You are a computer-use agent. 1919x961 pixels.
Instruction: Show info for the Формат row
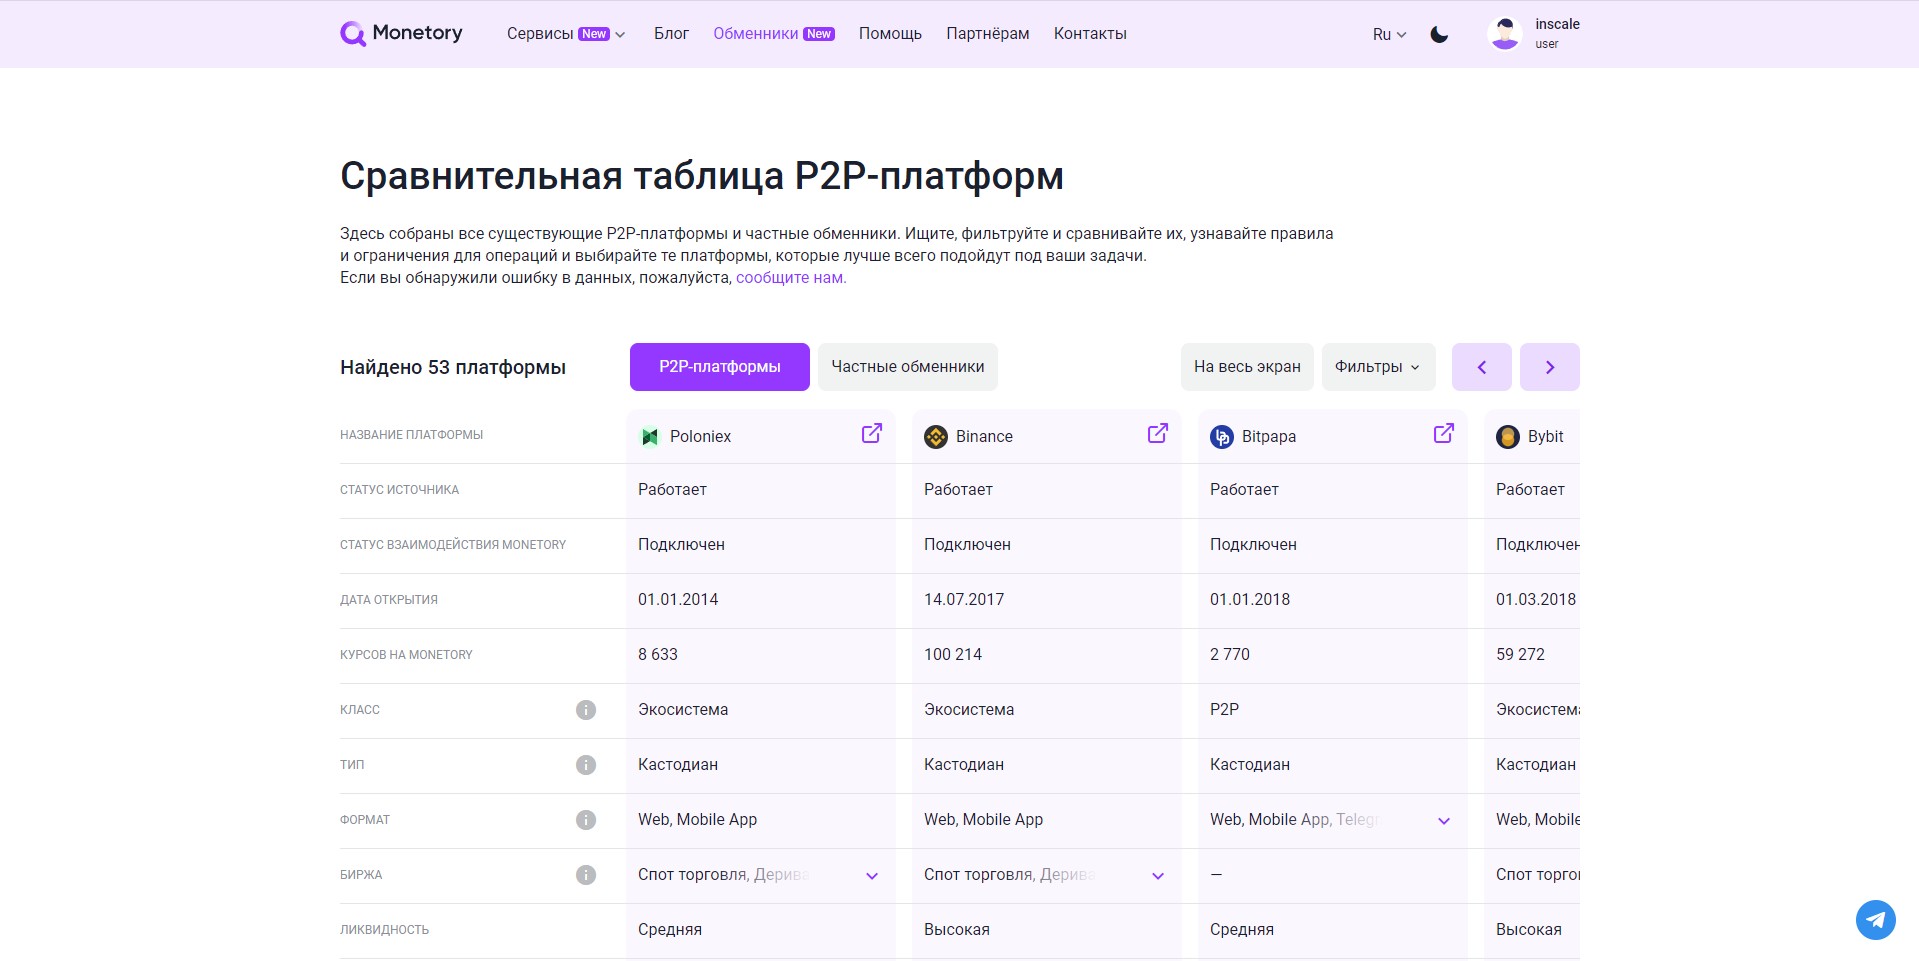pos(586,820)
